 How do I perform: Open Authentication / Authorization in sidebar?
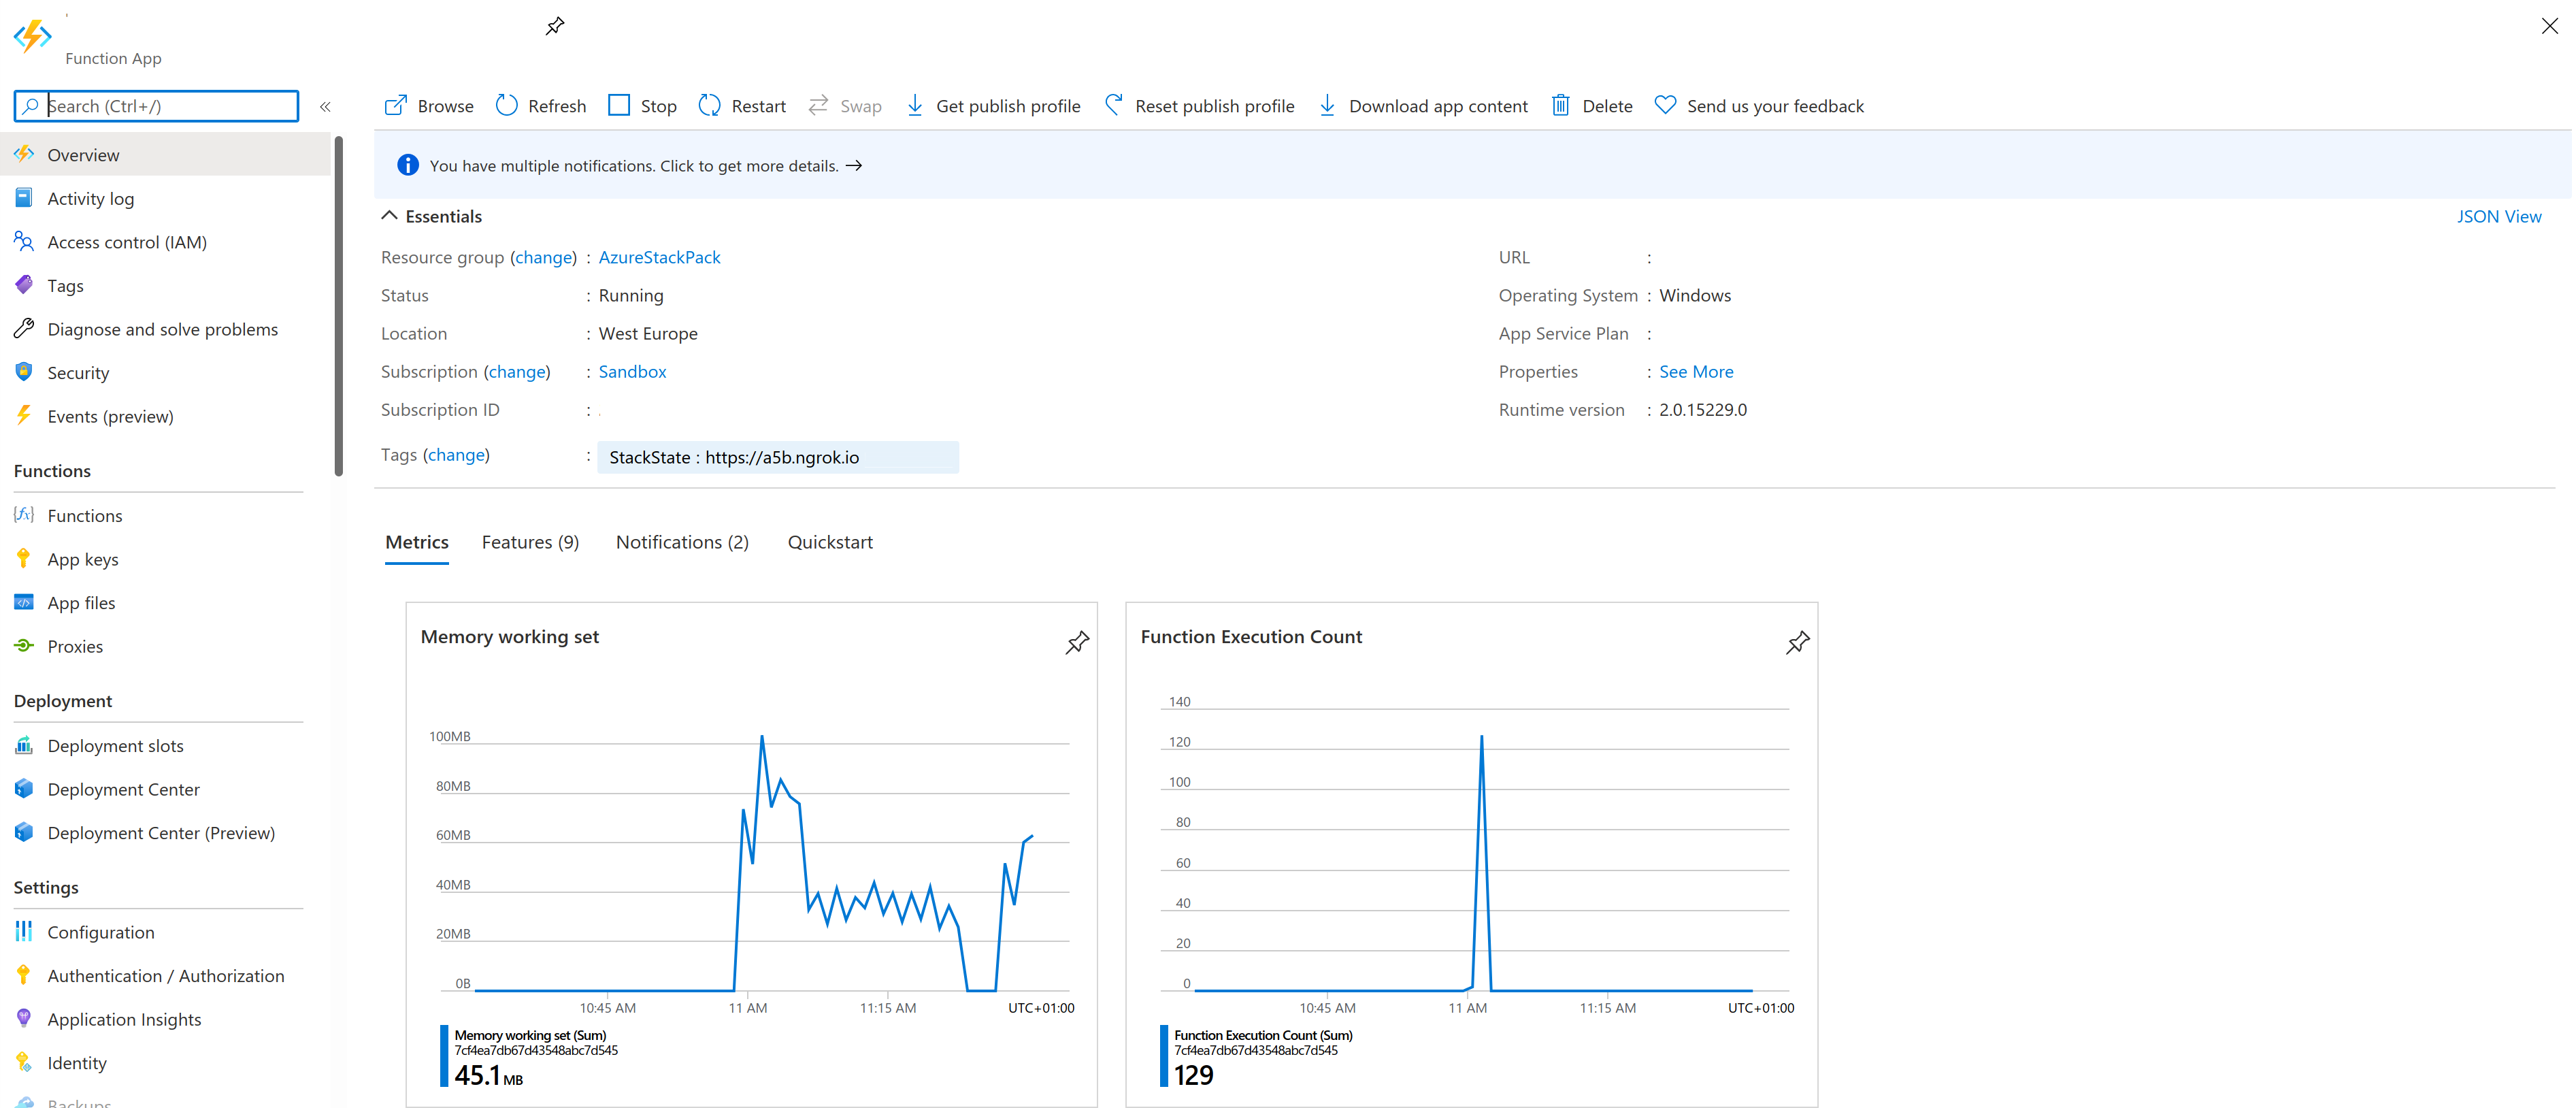pos(165,975)
